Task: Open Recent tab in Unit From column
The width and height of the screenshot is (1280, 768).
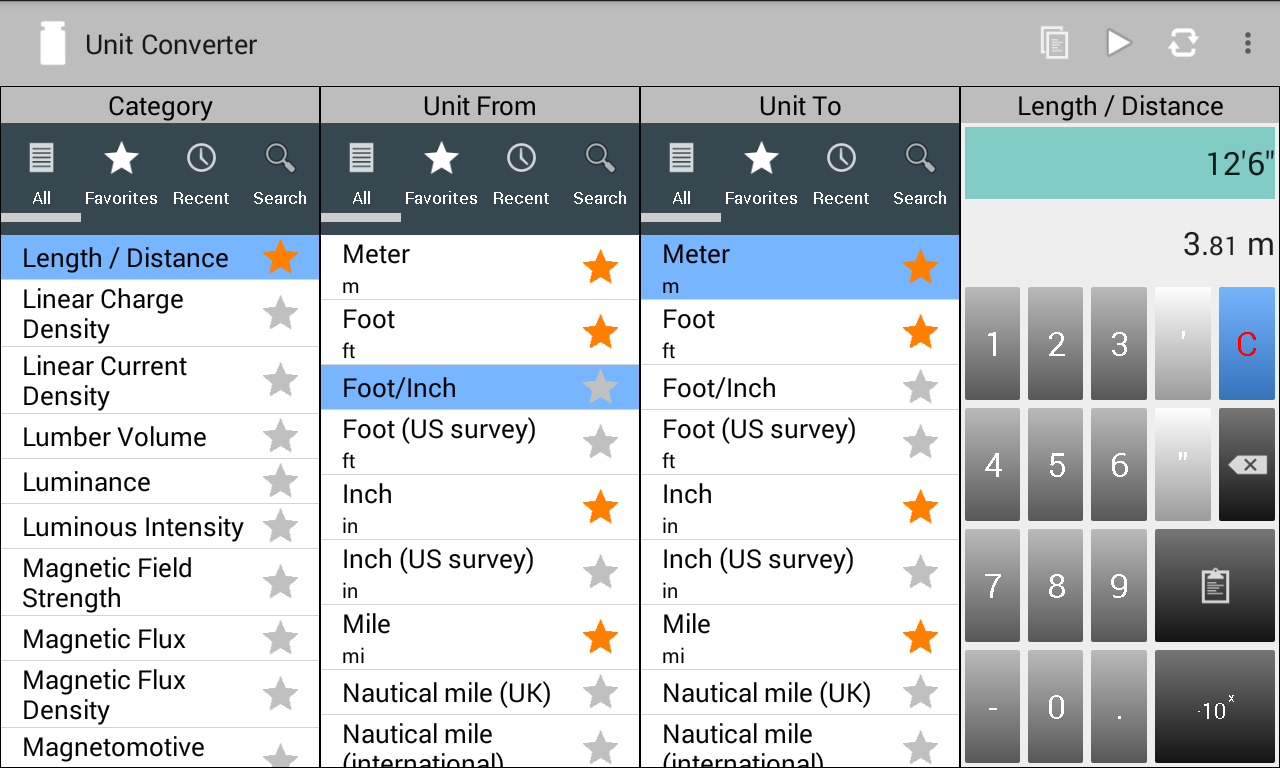Action: pyautogui.click(x=521, y=174)
